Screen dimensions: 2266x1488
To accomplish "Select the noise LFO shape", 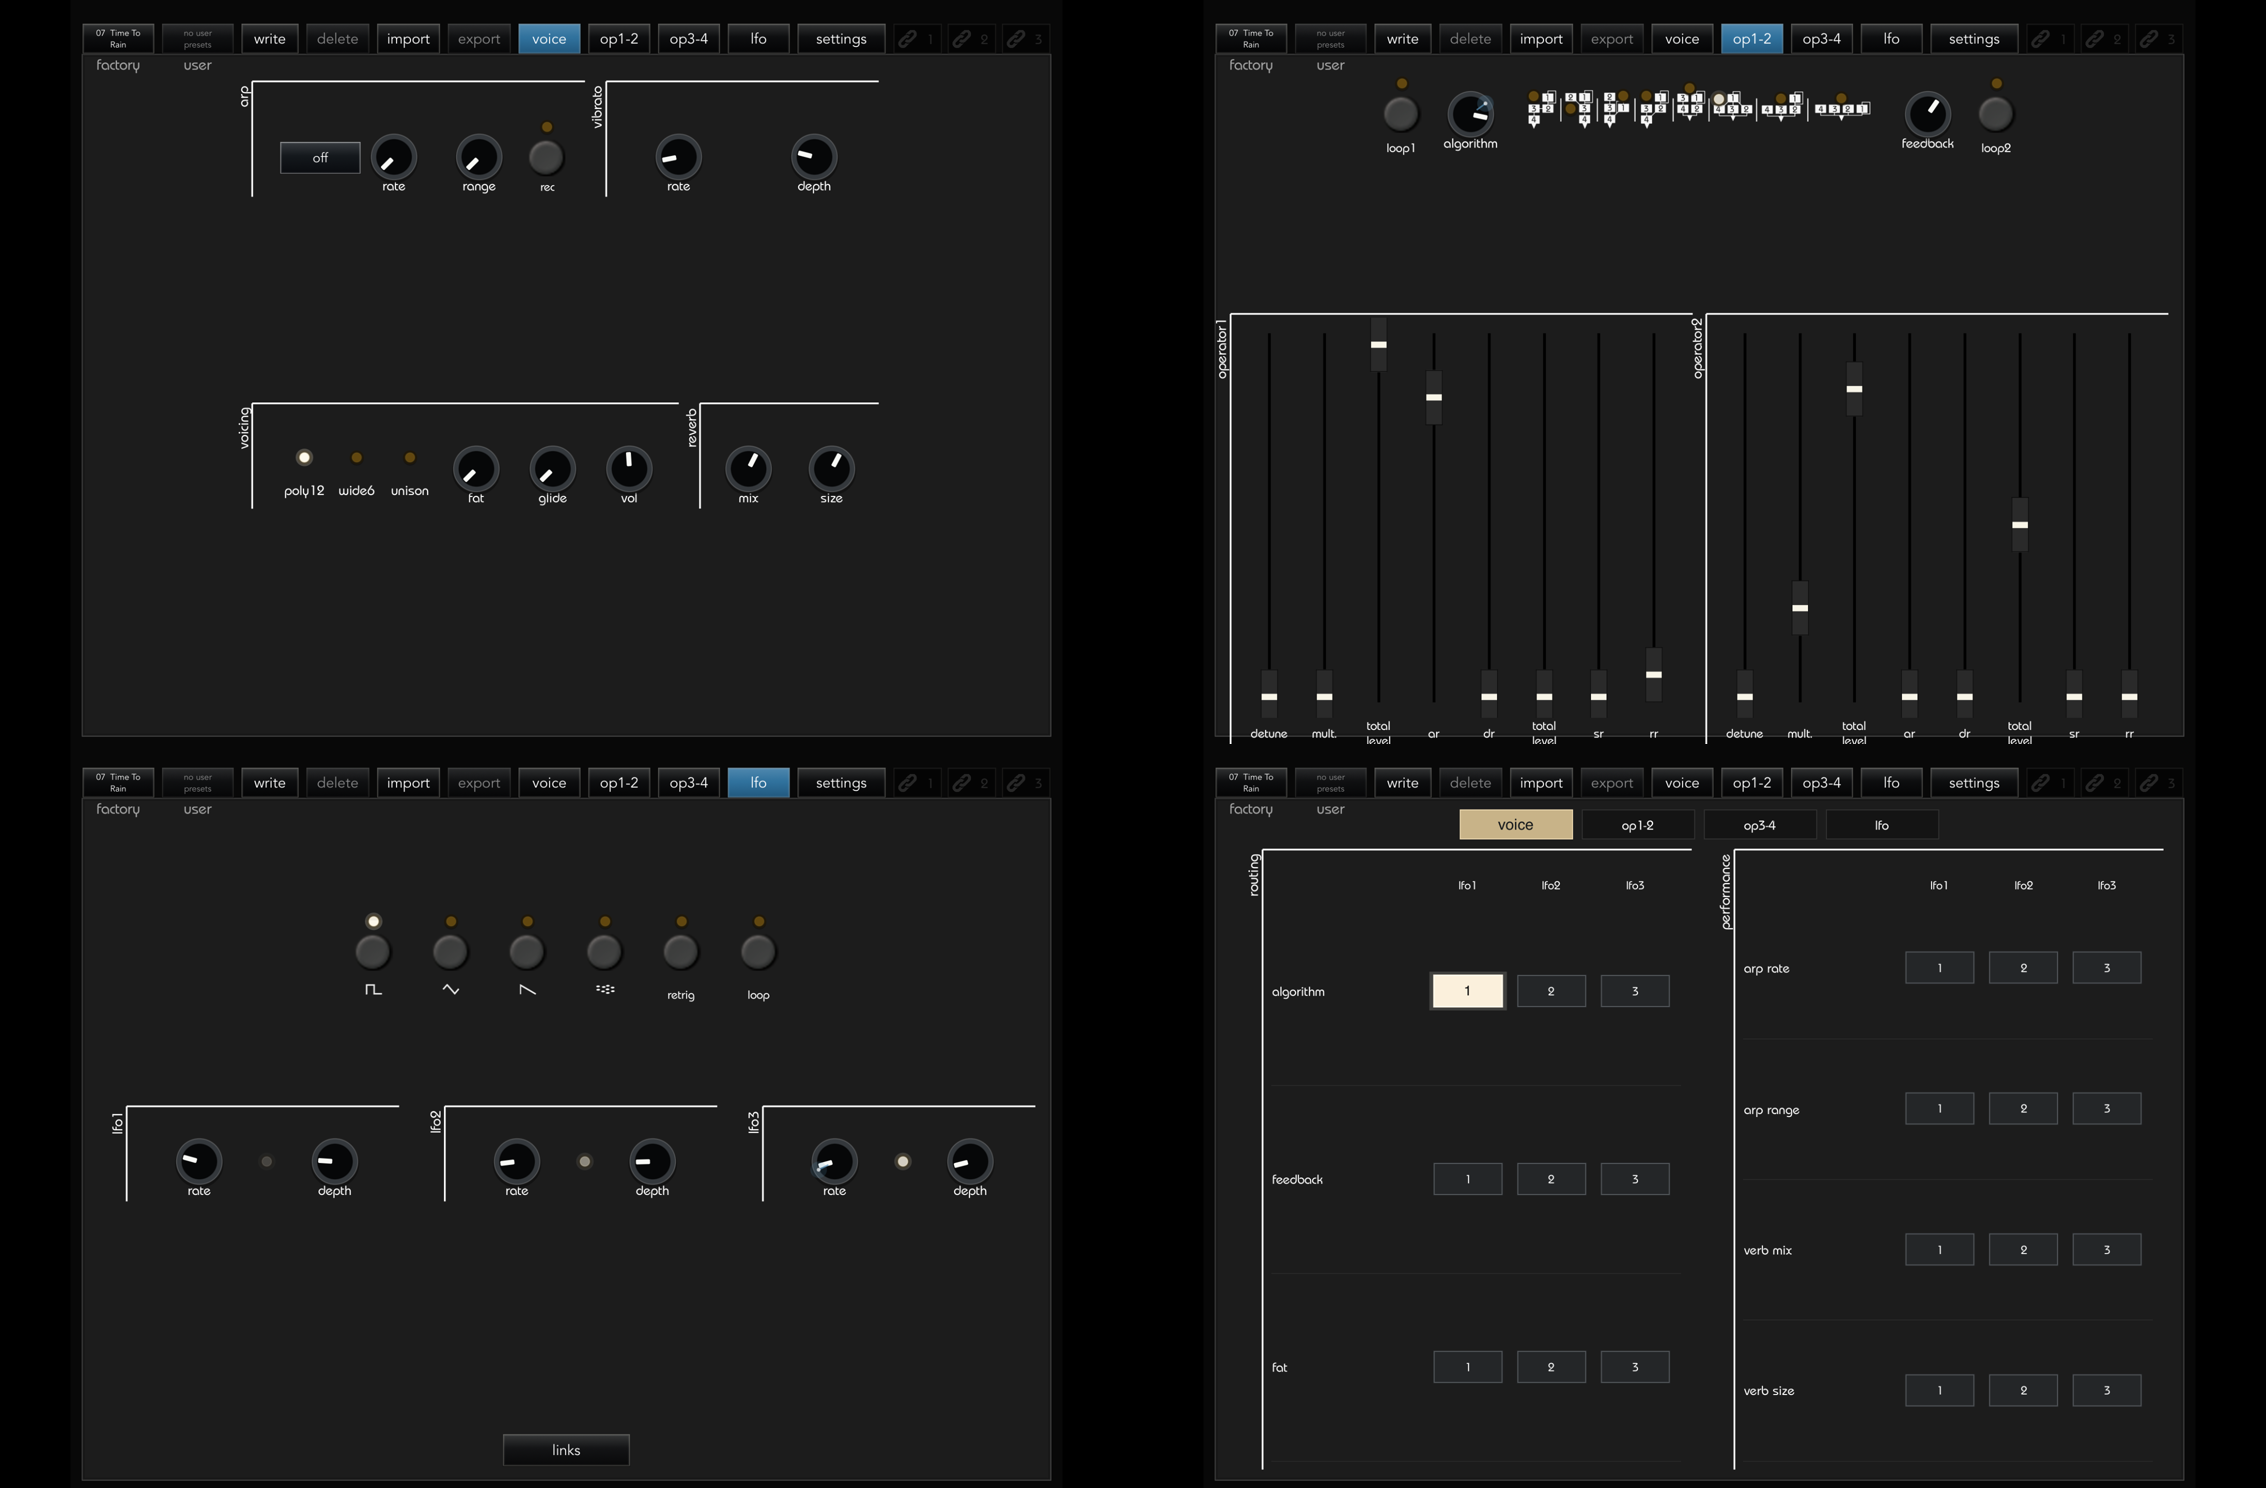I will [604, 952].
